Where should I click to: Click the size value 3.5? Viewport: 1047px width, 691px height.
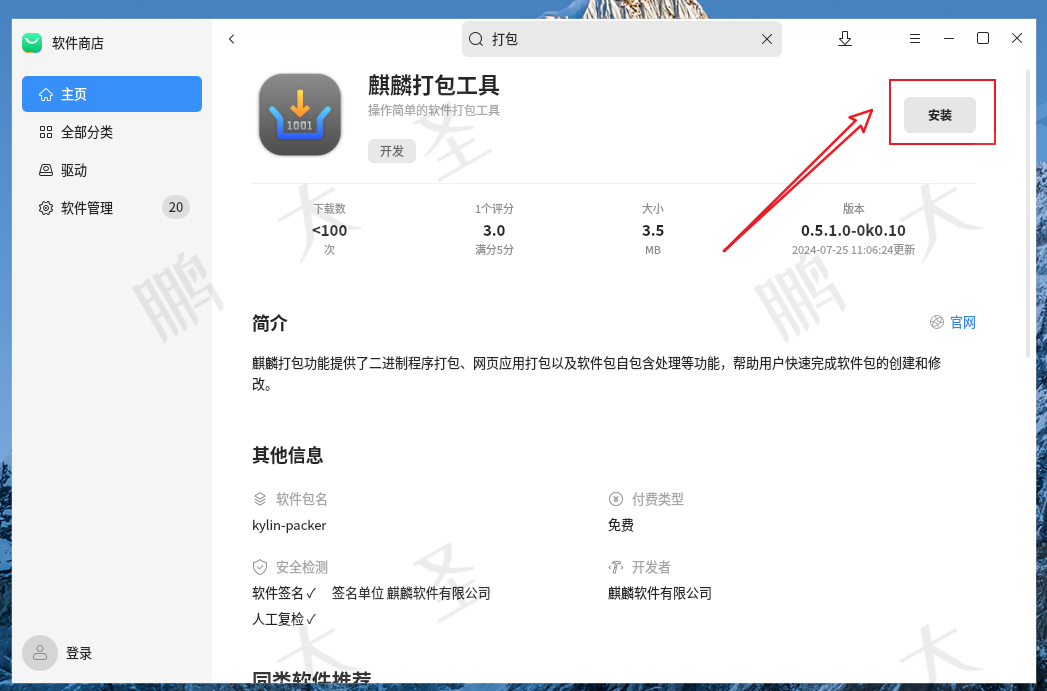tap(653, 230)
